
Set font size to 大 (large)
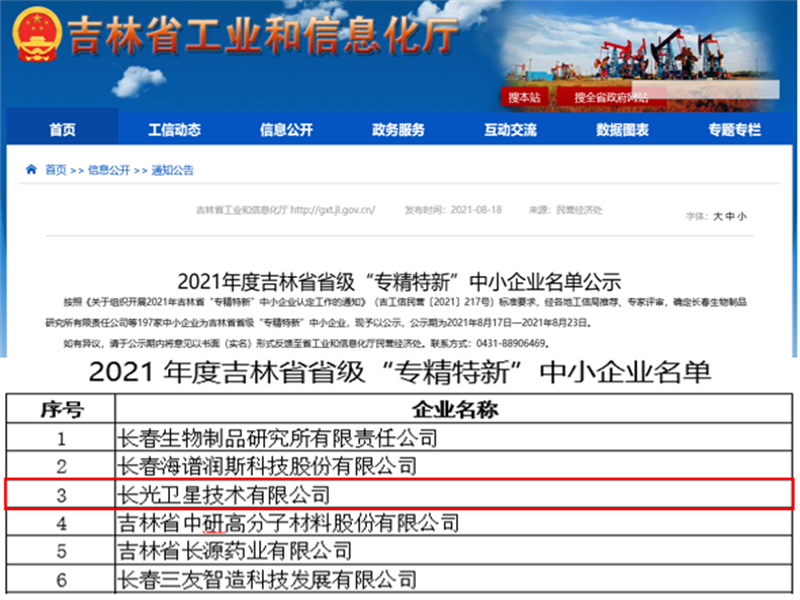717,216
